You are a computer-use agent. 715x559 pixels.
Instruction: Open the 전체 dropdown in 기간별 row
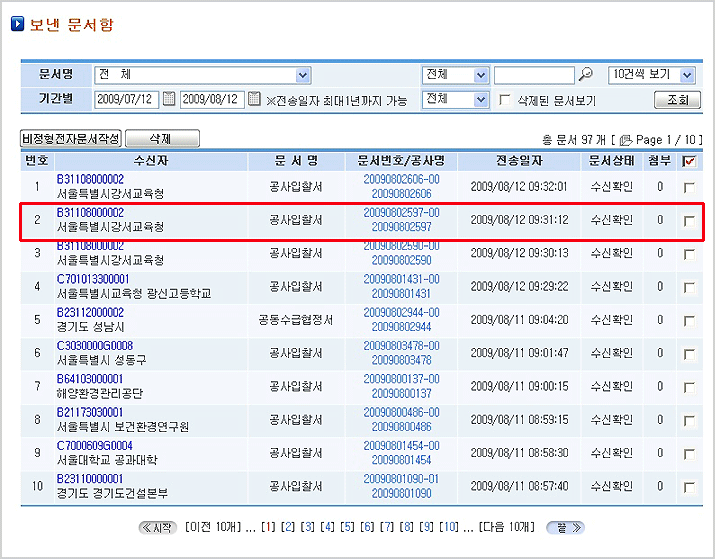tap(480, 99)
